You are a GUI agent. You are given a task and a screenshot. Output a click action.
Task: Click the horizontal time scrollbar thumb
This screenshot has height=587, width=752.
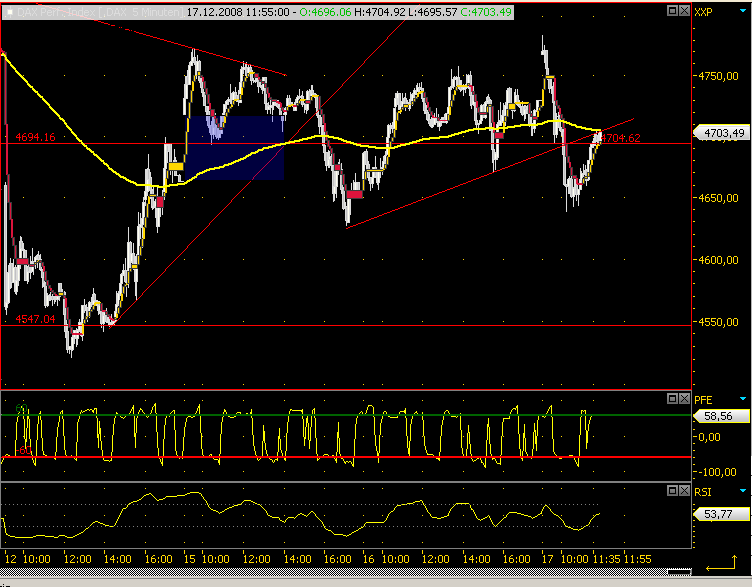(x=679, y=572)
